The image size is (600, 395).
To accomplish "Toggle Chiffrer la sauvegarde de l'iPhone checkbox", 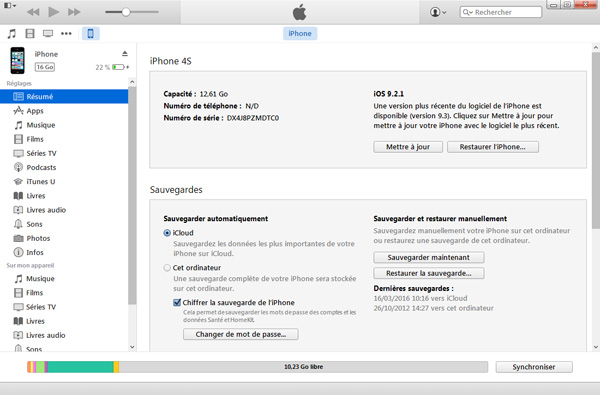I will (x=177, y=302).
